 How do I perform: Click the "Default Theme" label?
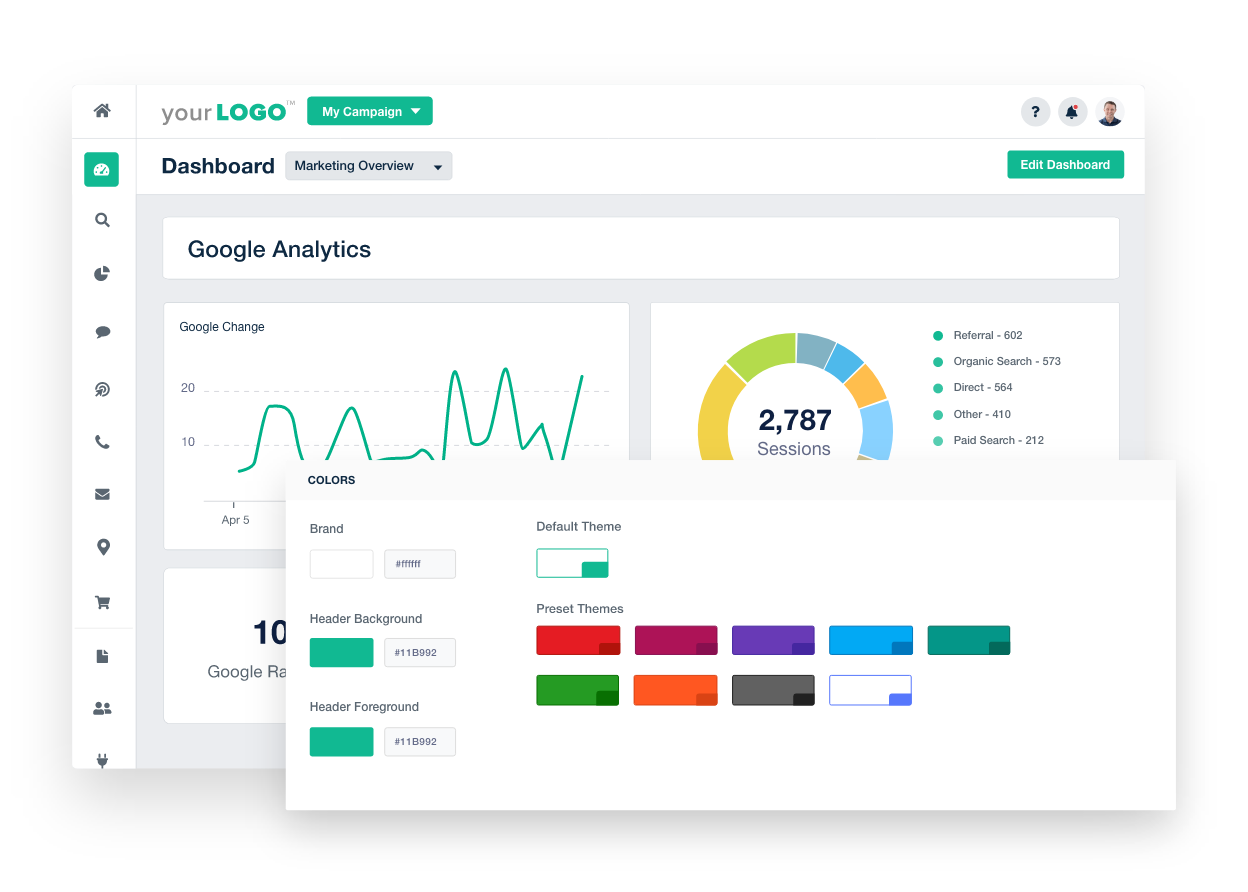tap(579, 527)
